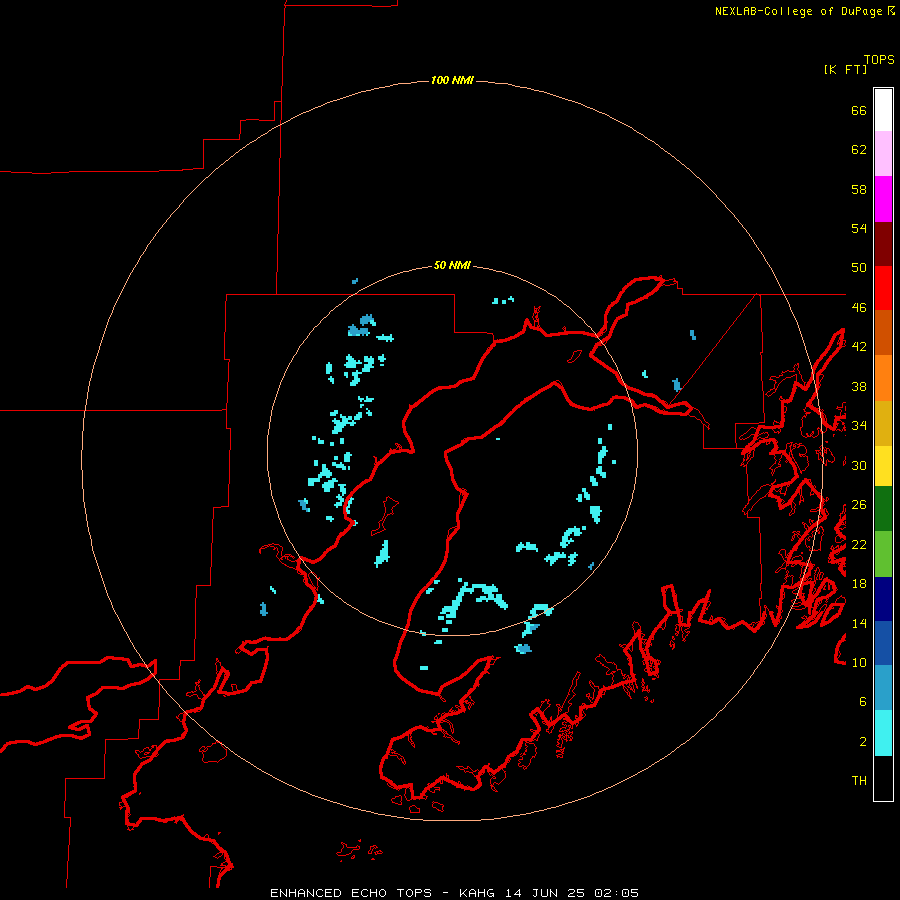Click the legend value 14
The width and height of the screenshot is (900, 900).
click(x=859, y=623)
